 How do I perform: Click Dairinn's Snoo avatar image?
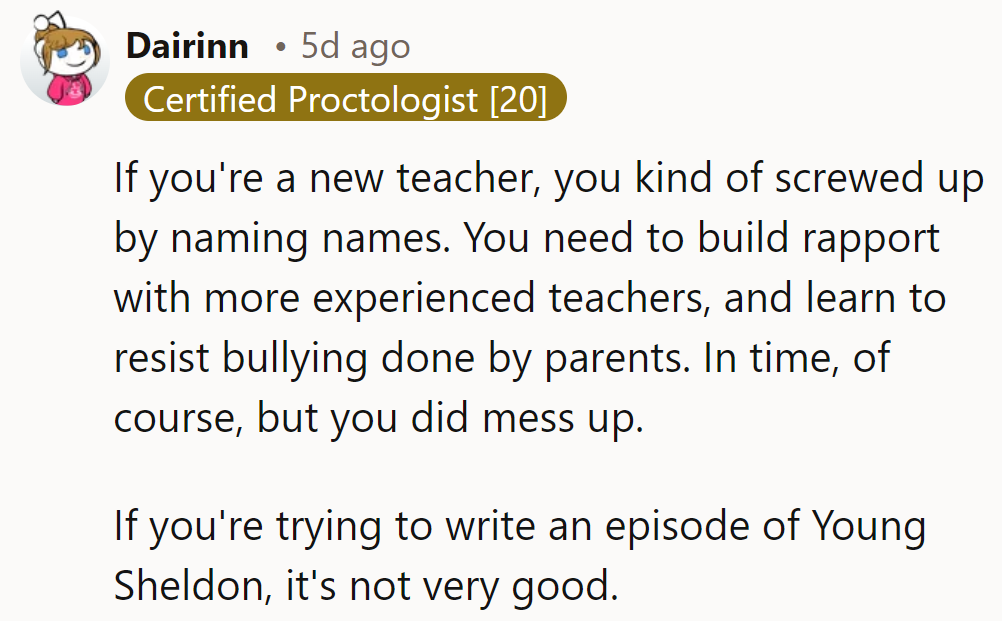pyautogui.click(x=65, y=60)
